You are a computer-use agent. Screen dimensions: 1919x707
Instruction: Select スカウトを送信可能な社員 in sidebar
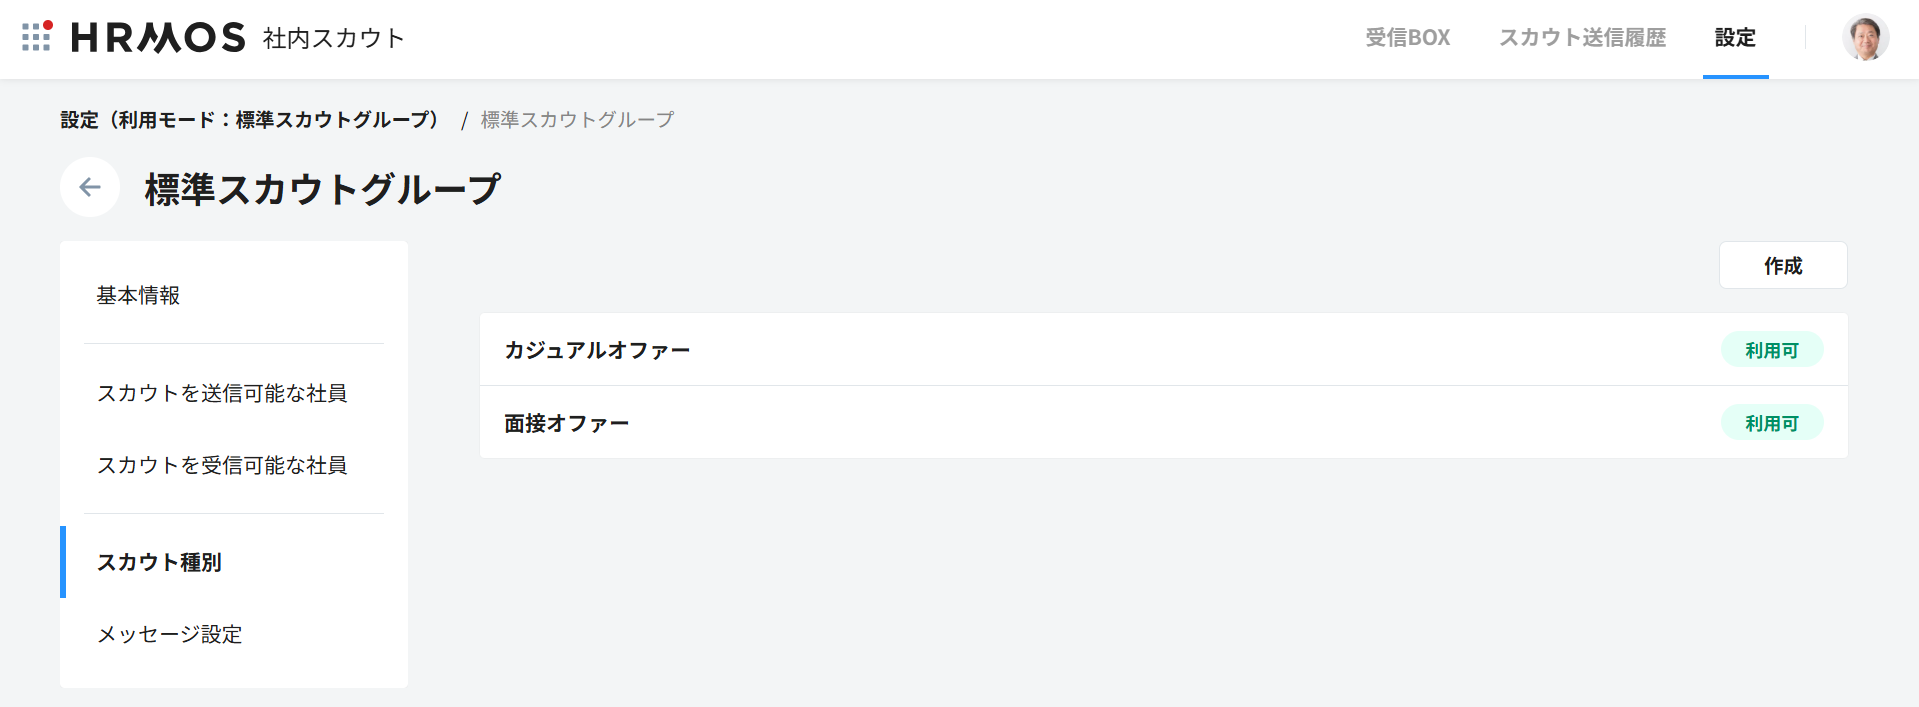pos(222,393)
